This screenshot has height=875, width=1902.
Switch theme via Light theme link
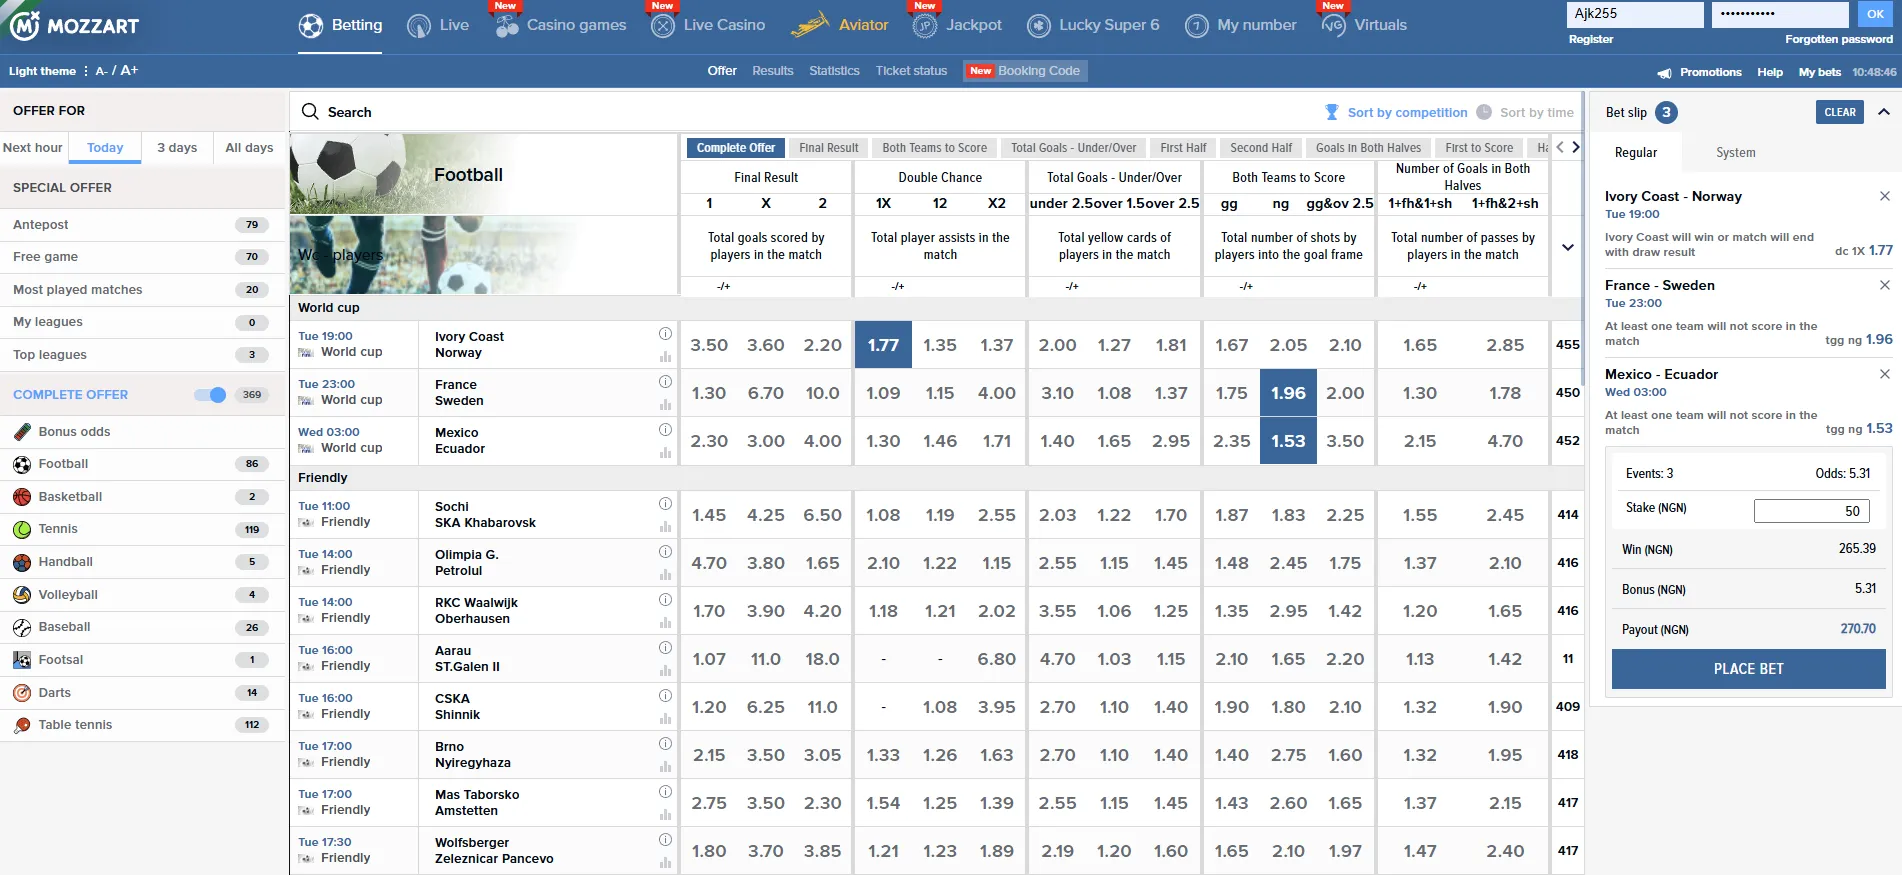42,71
